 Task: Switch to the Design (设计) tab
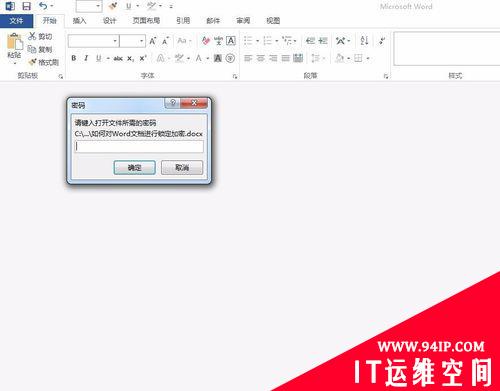(x=109, y=21)
